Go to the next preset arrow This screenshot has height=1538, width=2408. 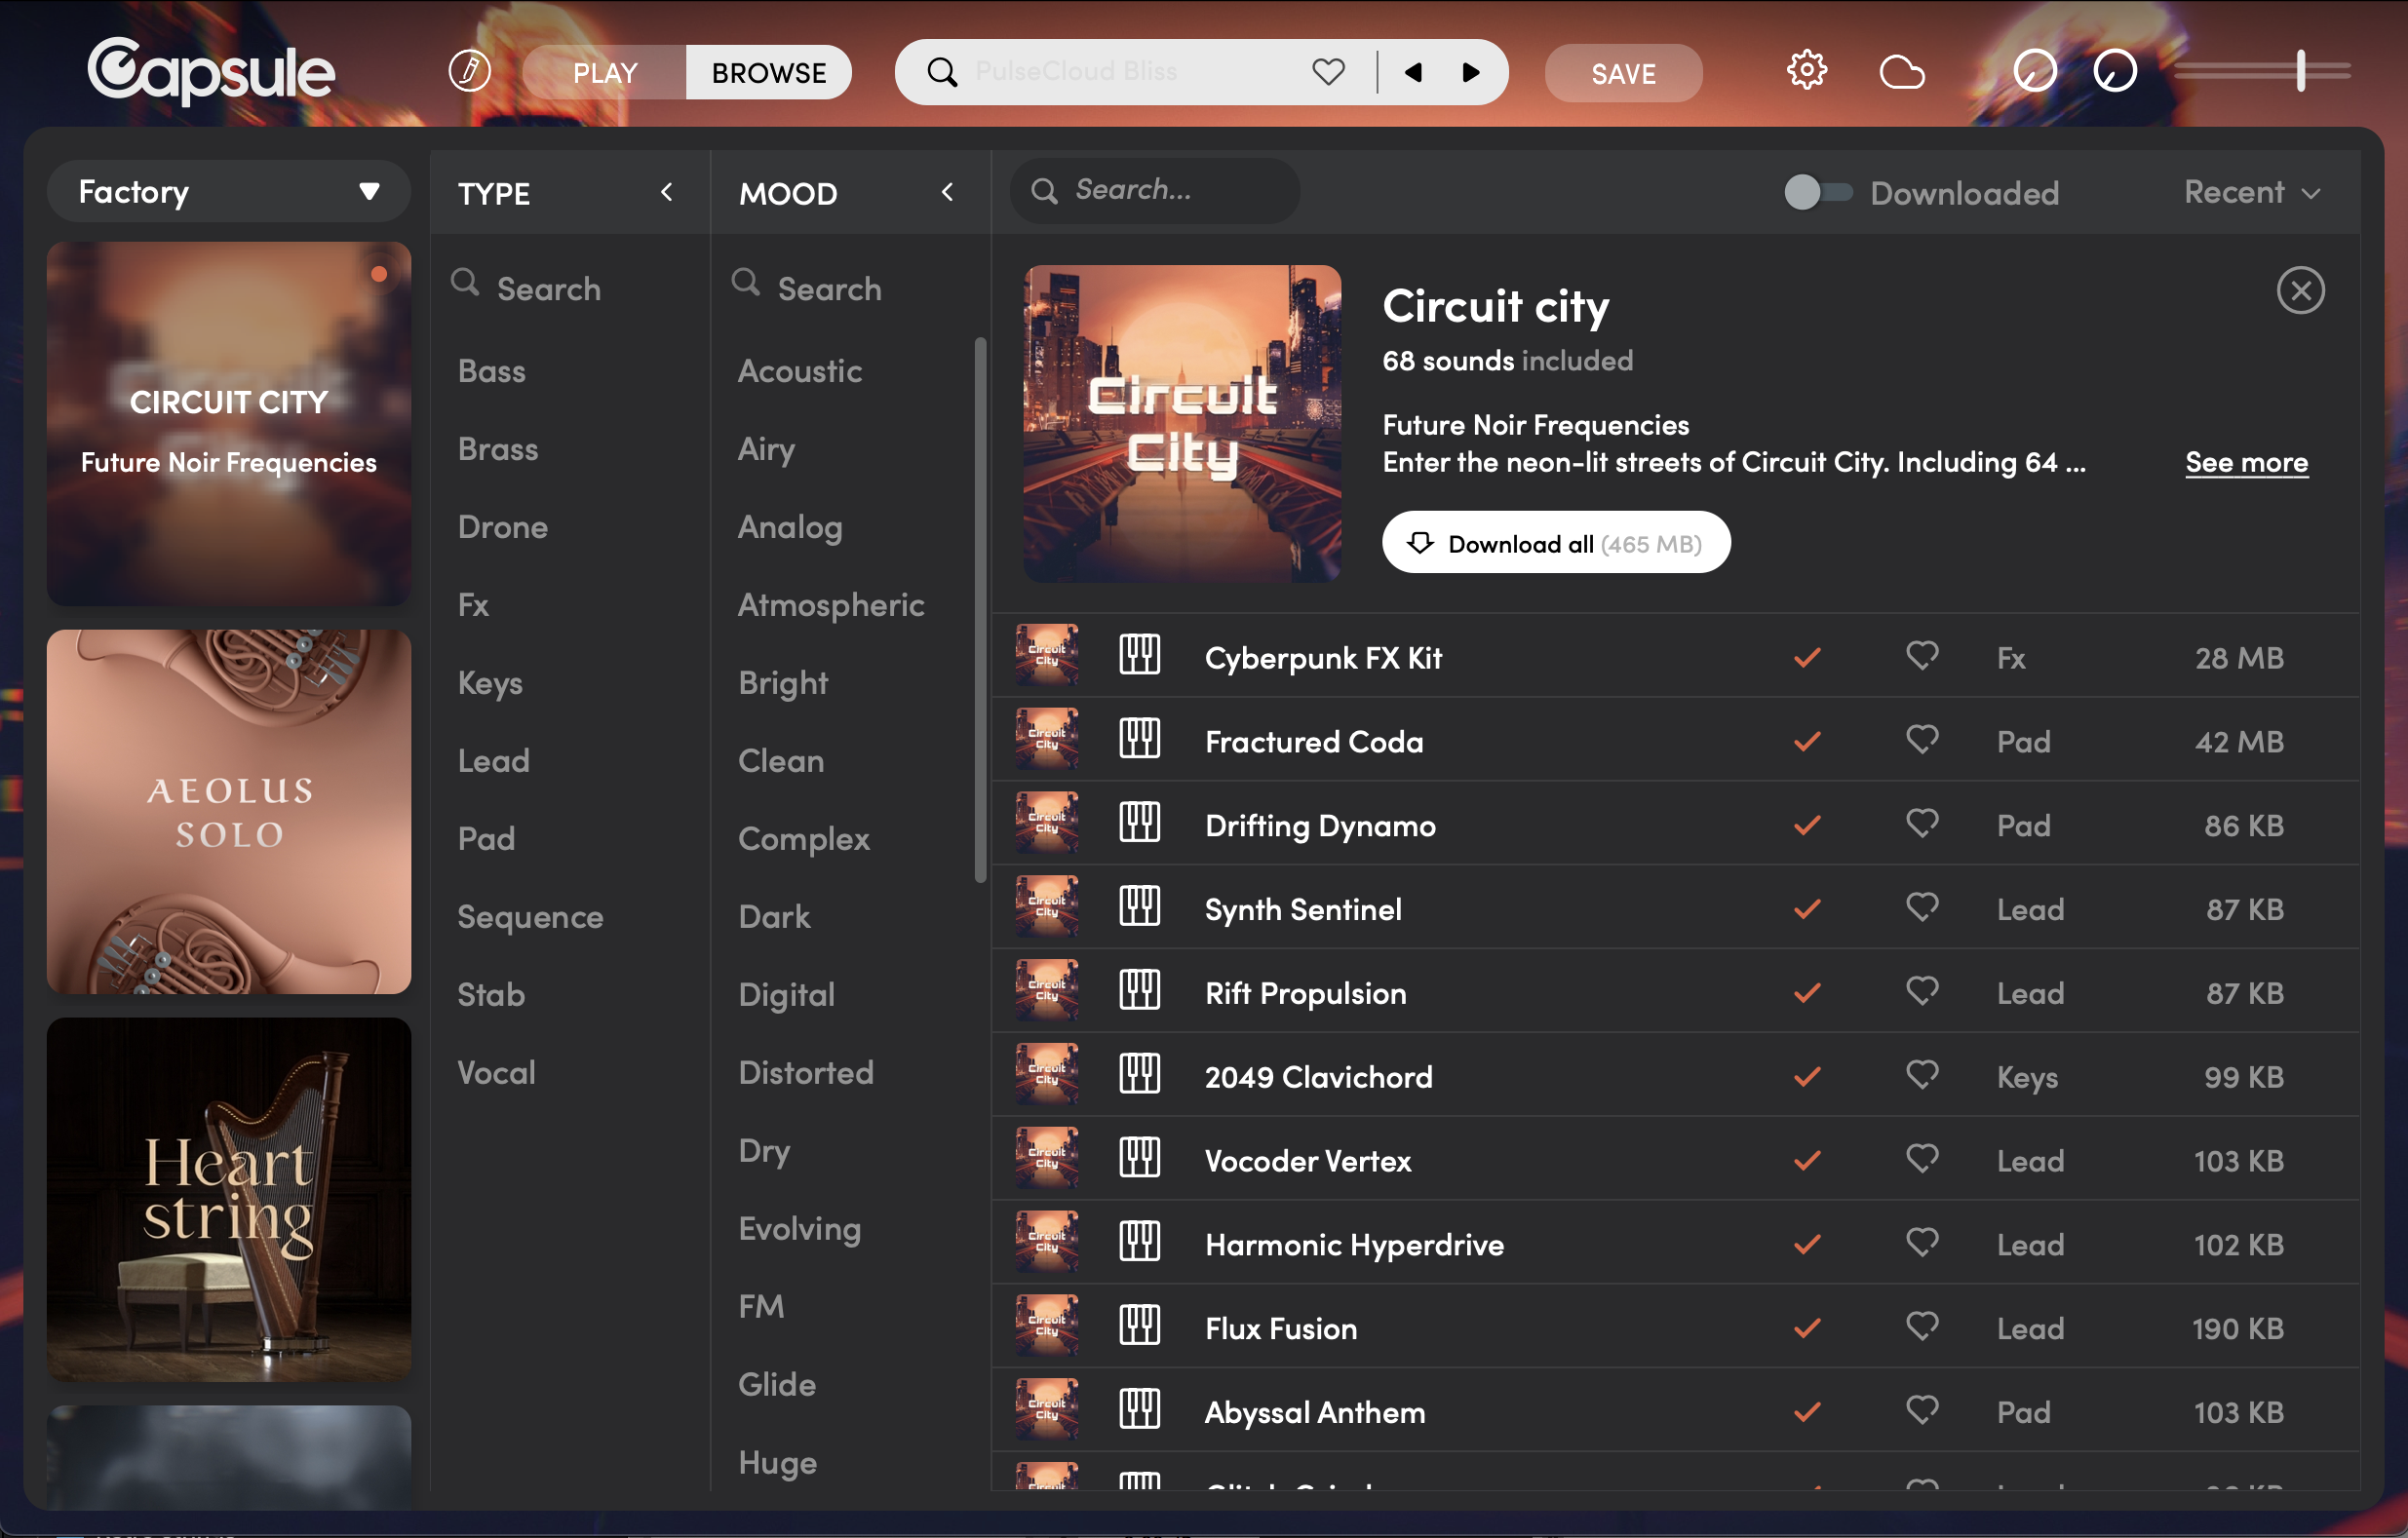(x=1471, y=72)
